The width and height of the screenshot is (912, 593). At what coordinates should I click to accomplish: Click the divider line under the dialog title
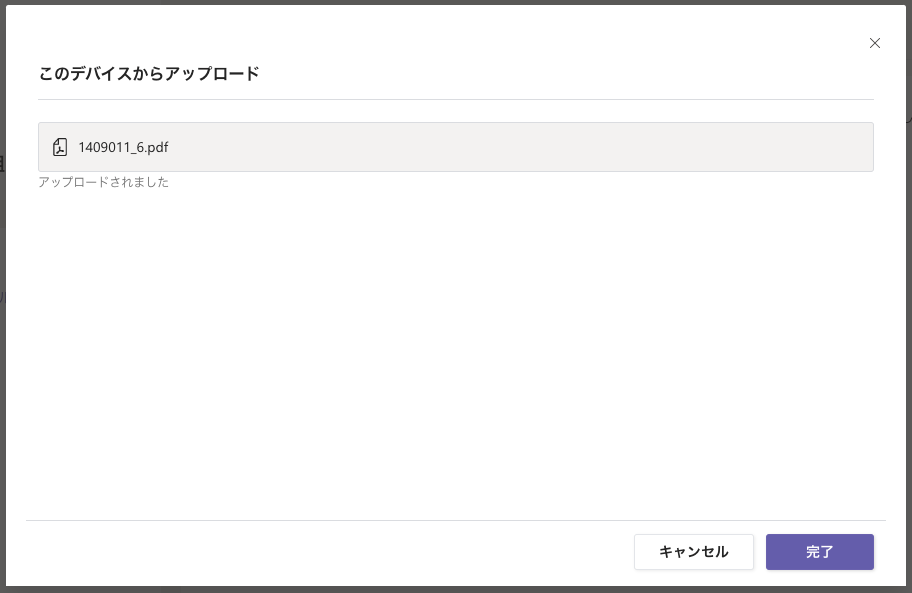pyautogui.click(x=456, y=100)
